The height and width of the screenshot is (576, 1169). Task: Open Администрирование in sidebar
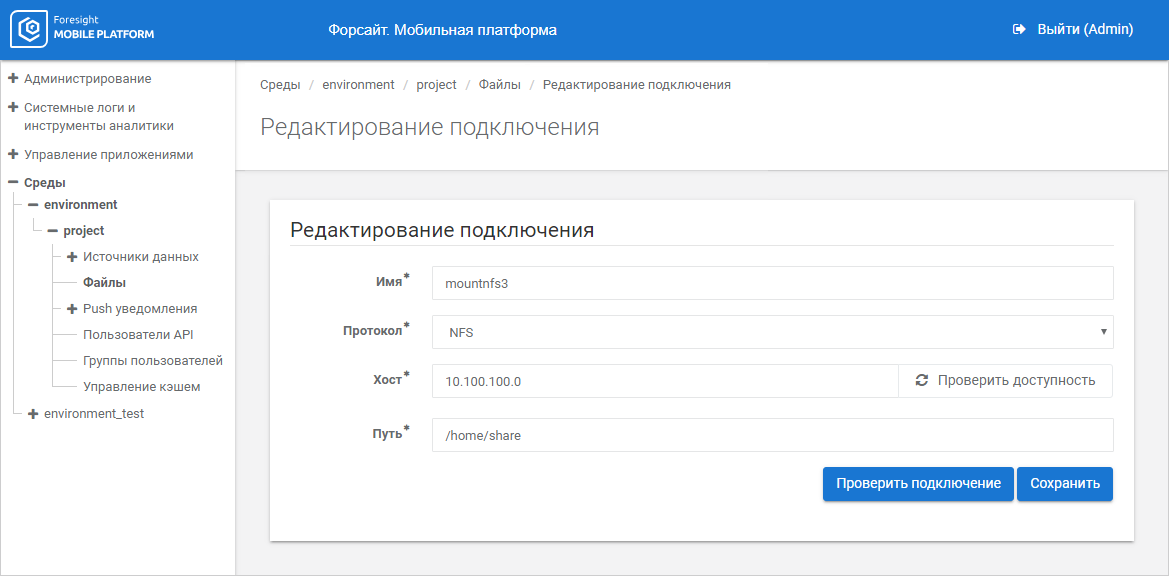pyautogui.click(x=88, y=78)
